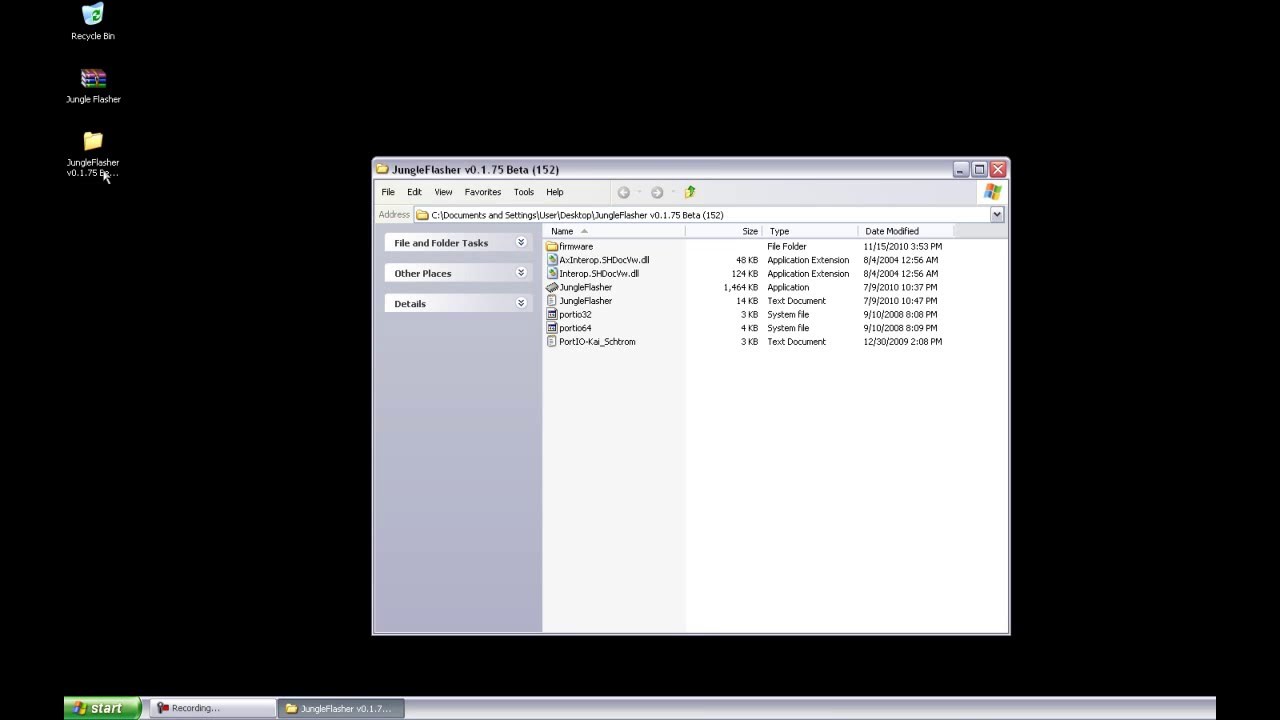
Task: Click the Back arrow in Explorer toolbar
Action: (623, 192)
